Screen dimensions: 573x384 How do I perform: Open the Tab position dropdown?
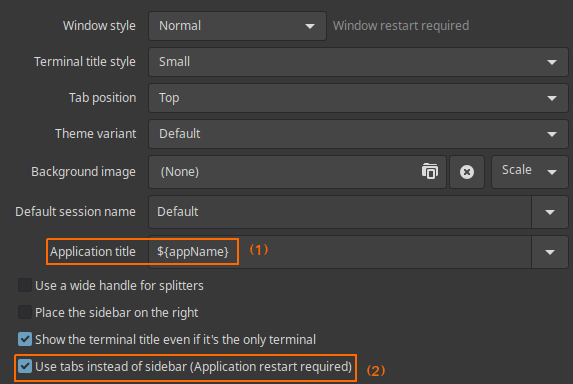pos(358,98)
